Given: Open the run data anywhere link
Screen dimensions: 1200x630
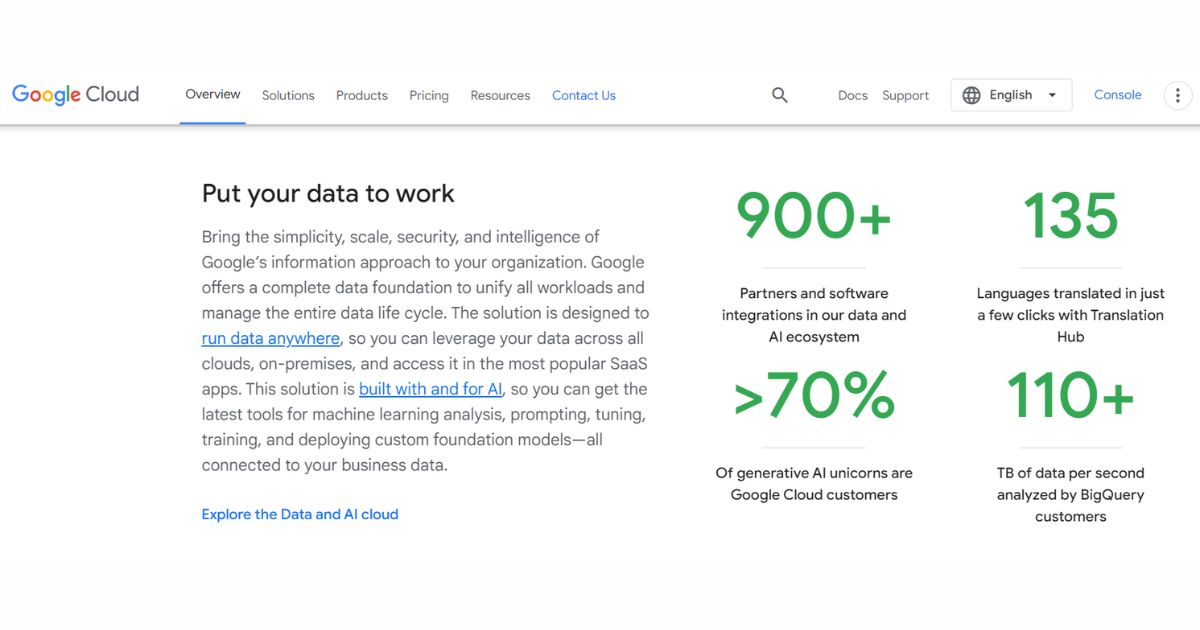Looking at the screenshot, I should [270, 338].
